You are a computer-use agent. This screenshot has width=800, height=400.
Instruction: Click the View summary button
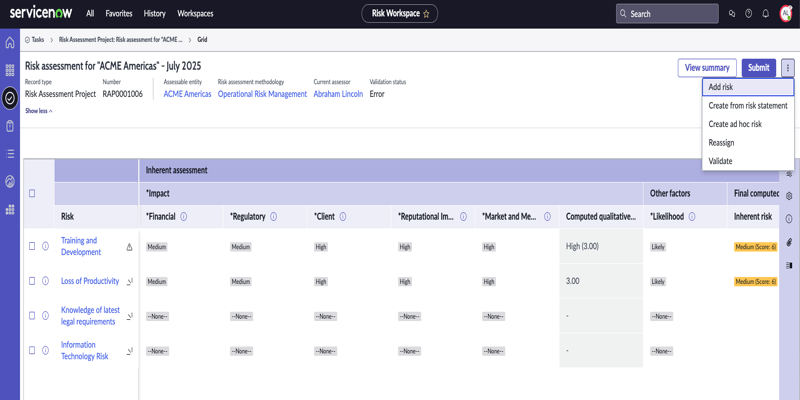point(707,68)
